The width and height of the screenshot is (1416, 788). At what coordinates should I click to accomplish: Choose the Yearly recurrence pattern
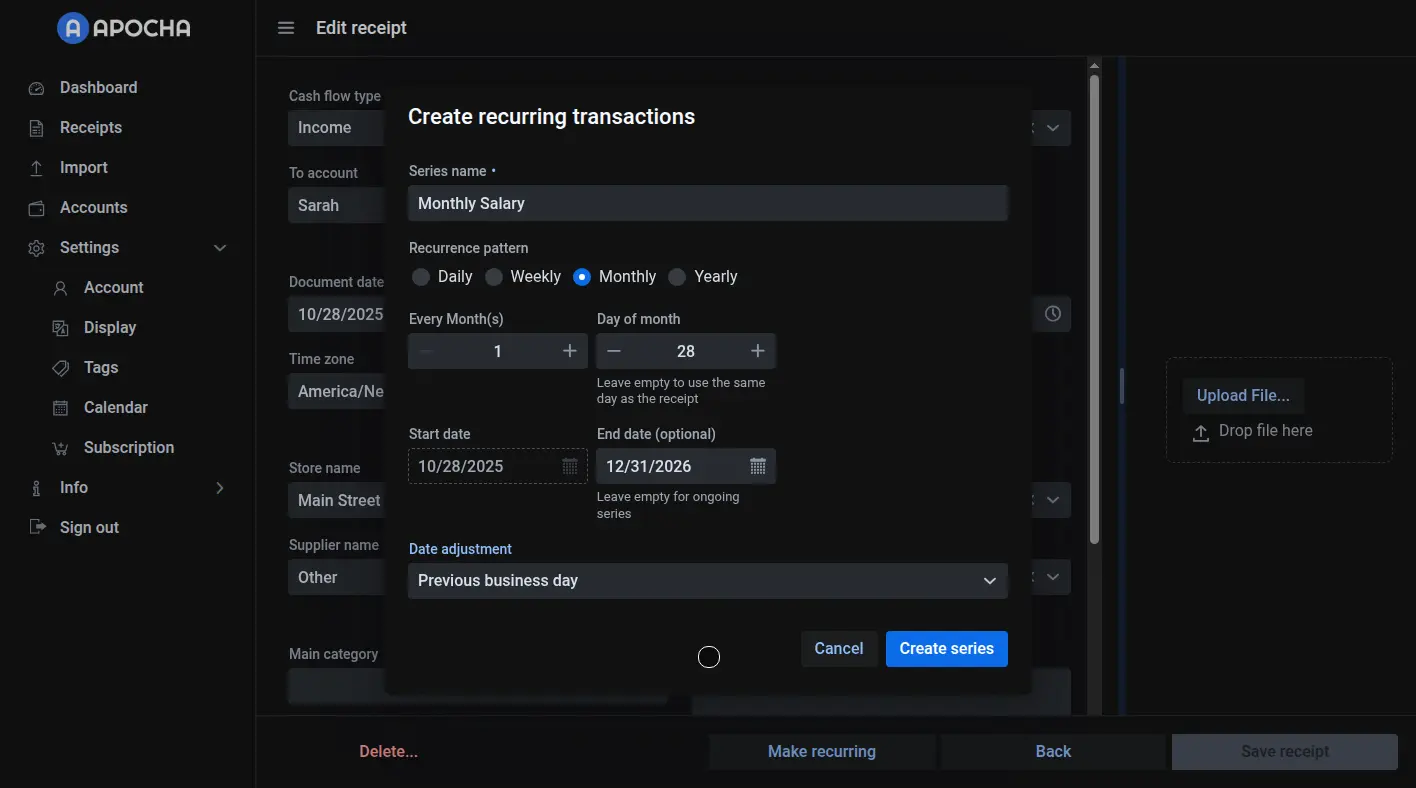pyautogui.click(x=678, y=277)
